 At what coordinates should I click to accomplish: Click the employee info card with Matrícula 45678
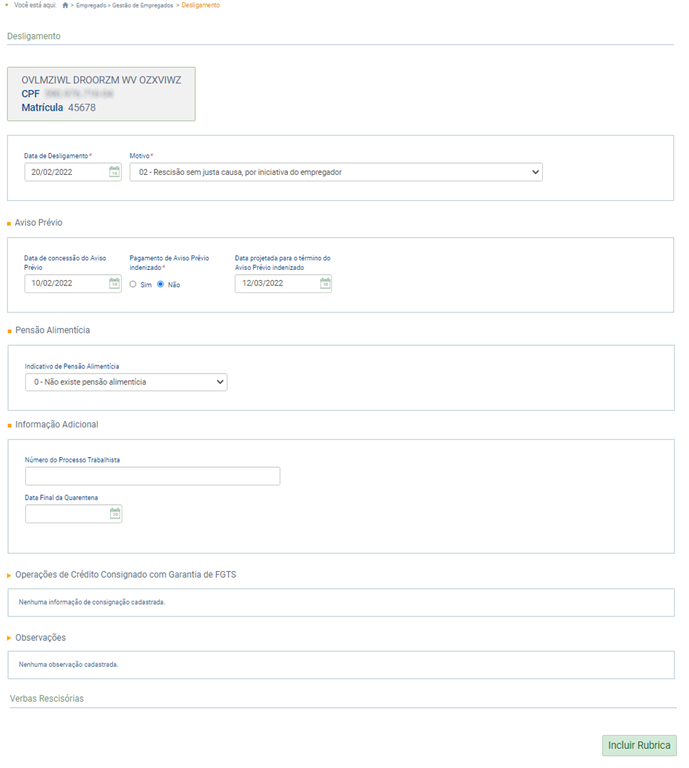(x=101, y=94)
